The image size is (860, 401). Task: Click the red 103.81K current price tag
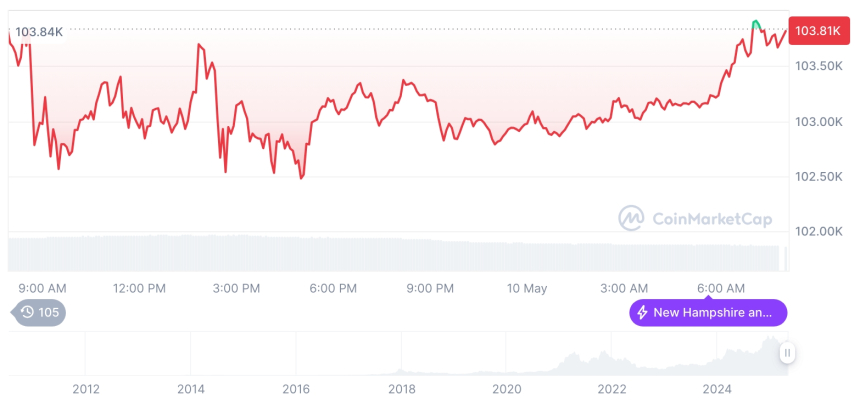[x=816, y=31]
